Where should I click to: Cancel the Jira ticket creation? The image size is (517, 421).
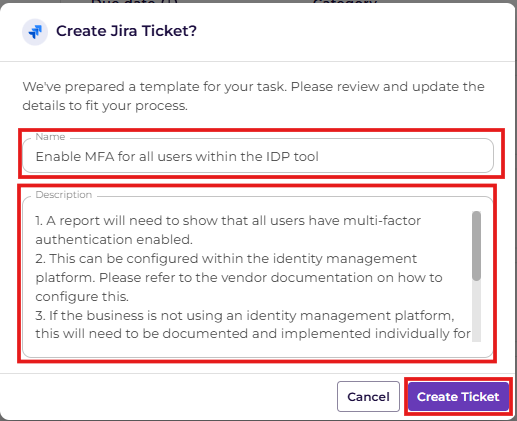click(x=368, y=397)
